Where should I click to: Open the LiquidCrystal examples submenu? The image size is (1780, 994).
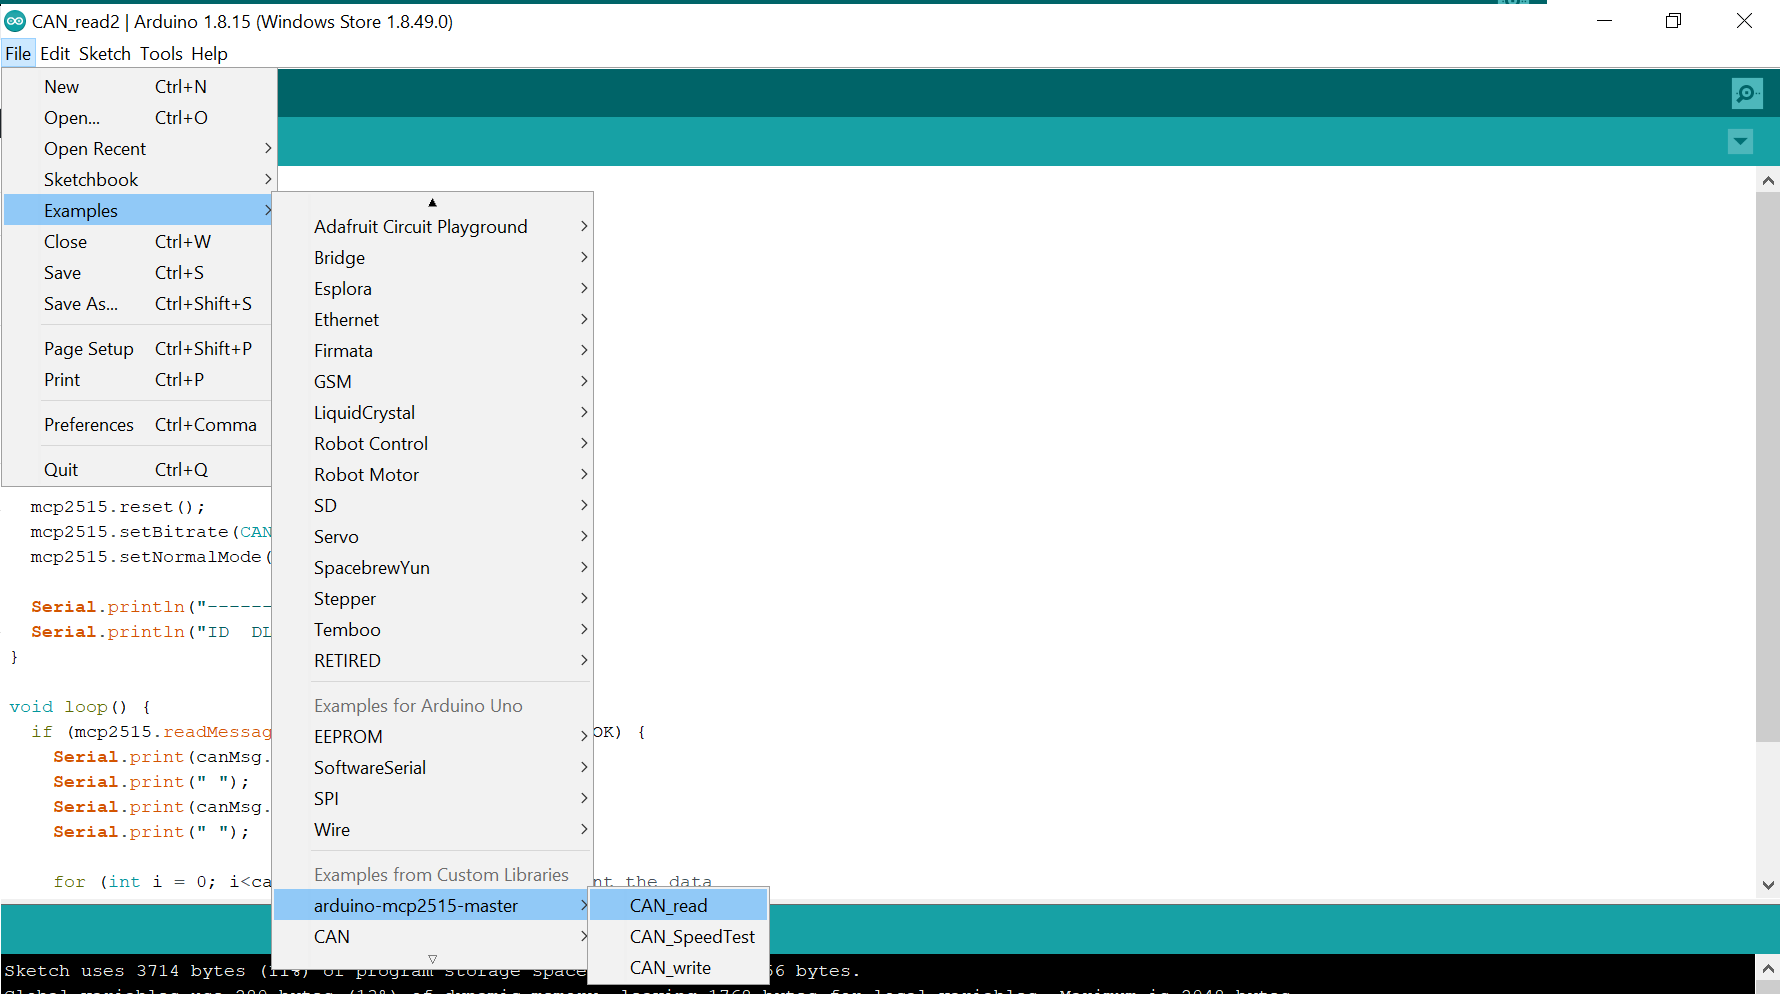coord(433,413)
